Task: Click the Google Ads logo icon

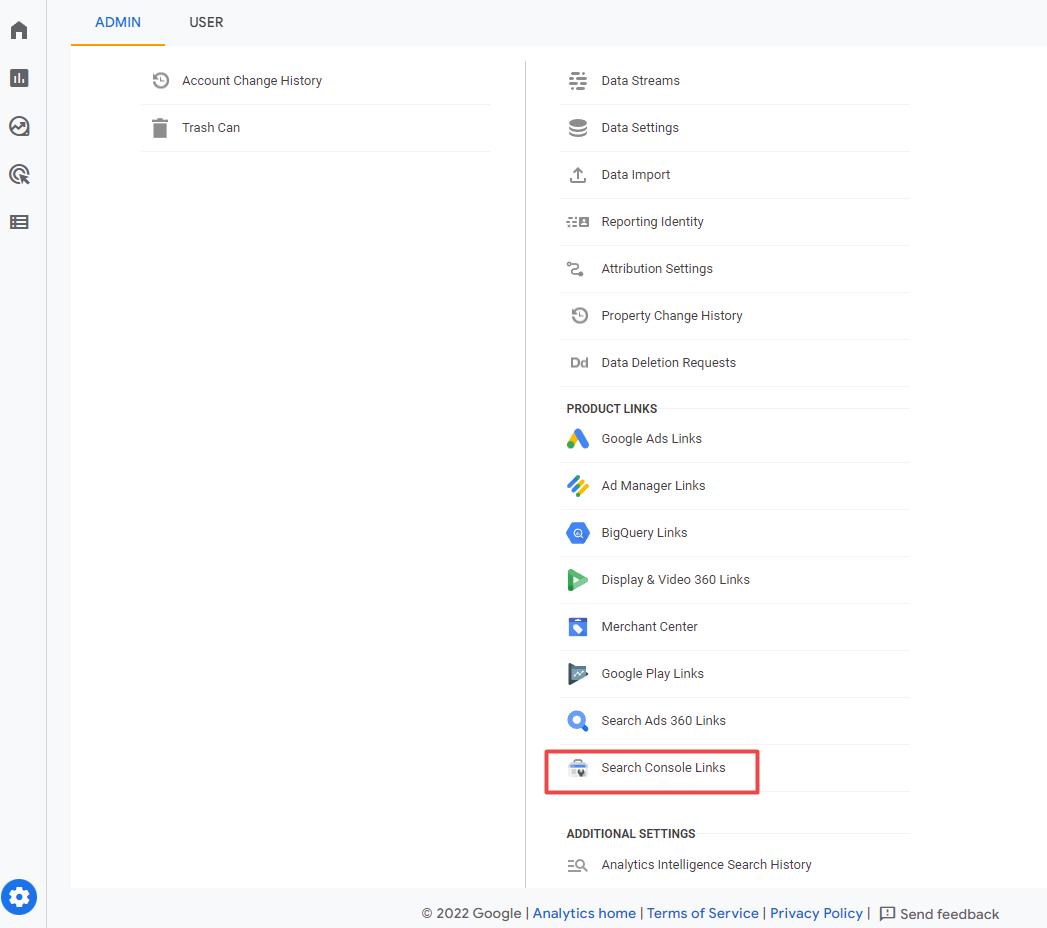Action: point(578,439)
